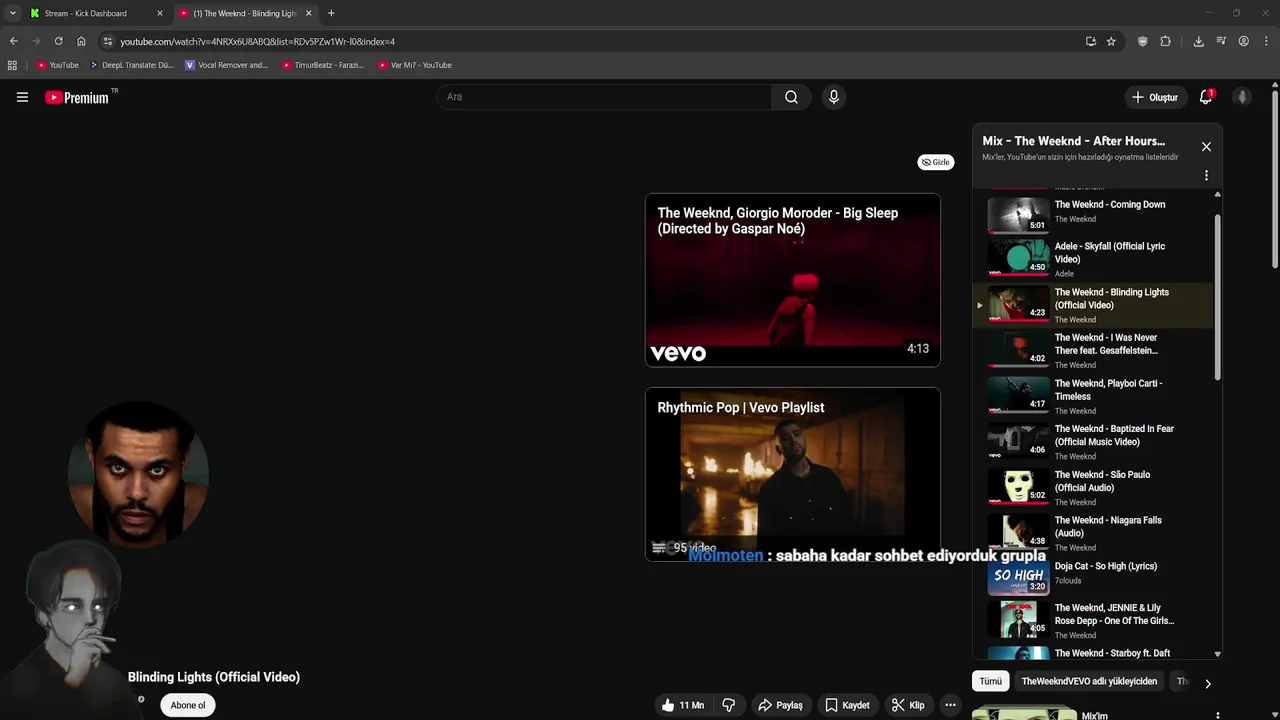Open Vocal Remover bookmark

(226, 65)
